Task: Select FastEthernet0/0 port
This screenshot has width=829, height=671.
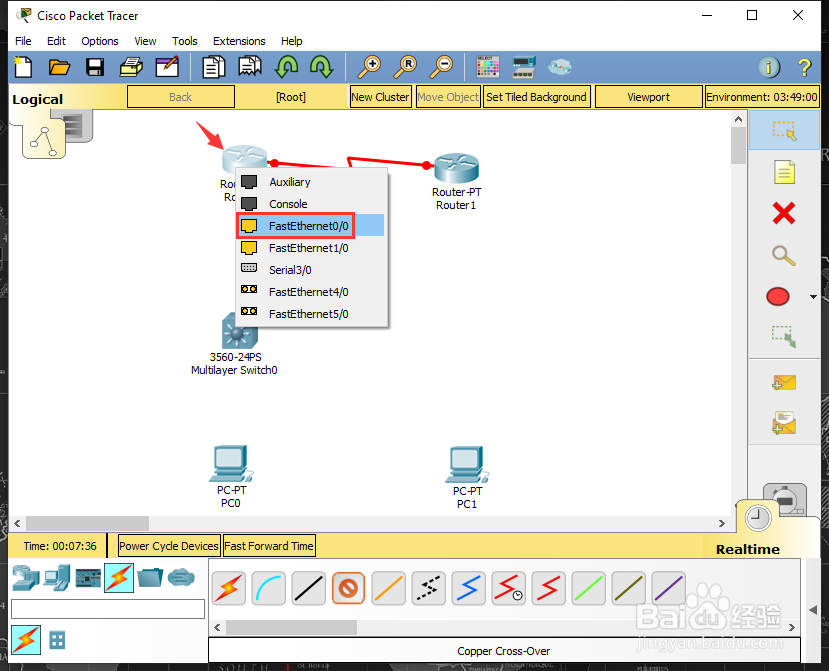Action: pos(311,226)
